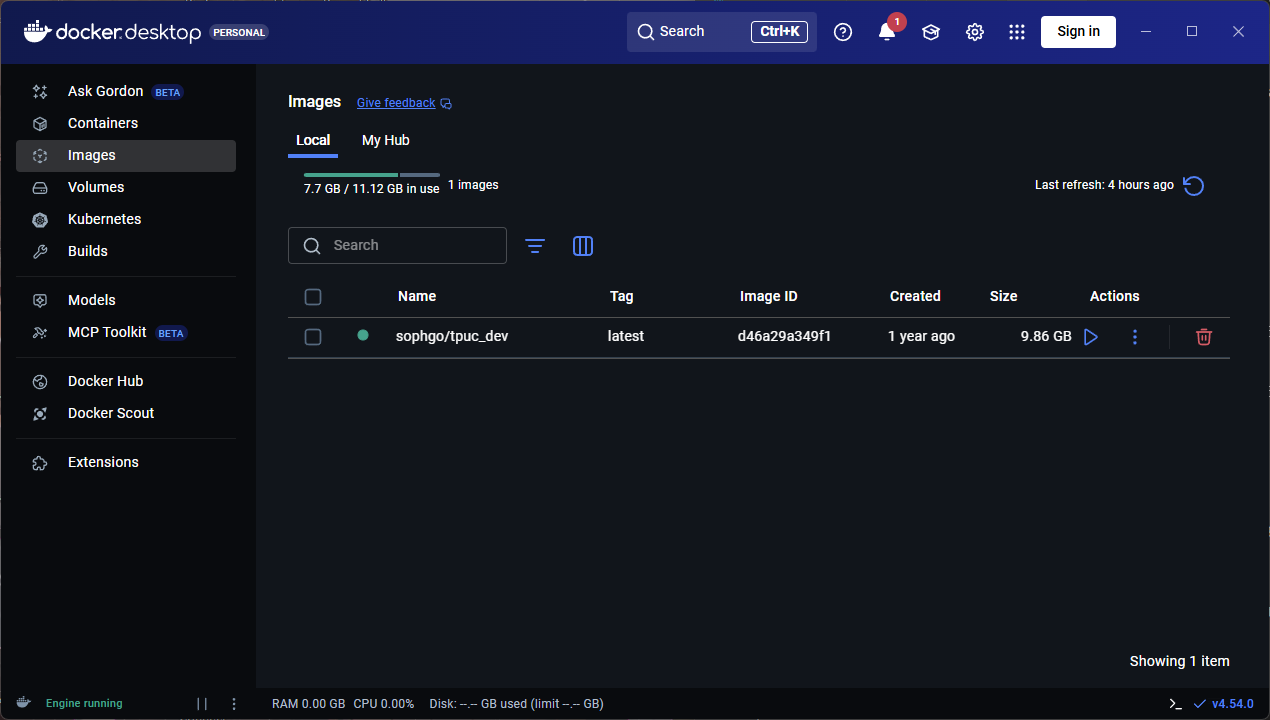Select all images checkbox in header
The width and height of the screenshot is (1270, 720).
click(313, 297)
